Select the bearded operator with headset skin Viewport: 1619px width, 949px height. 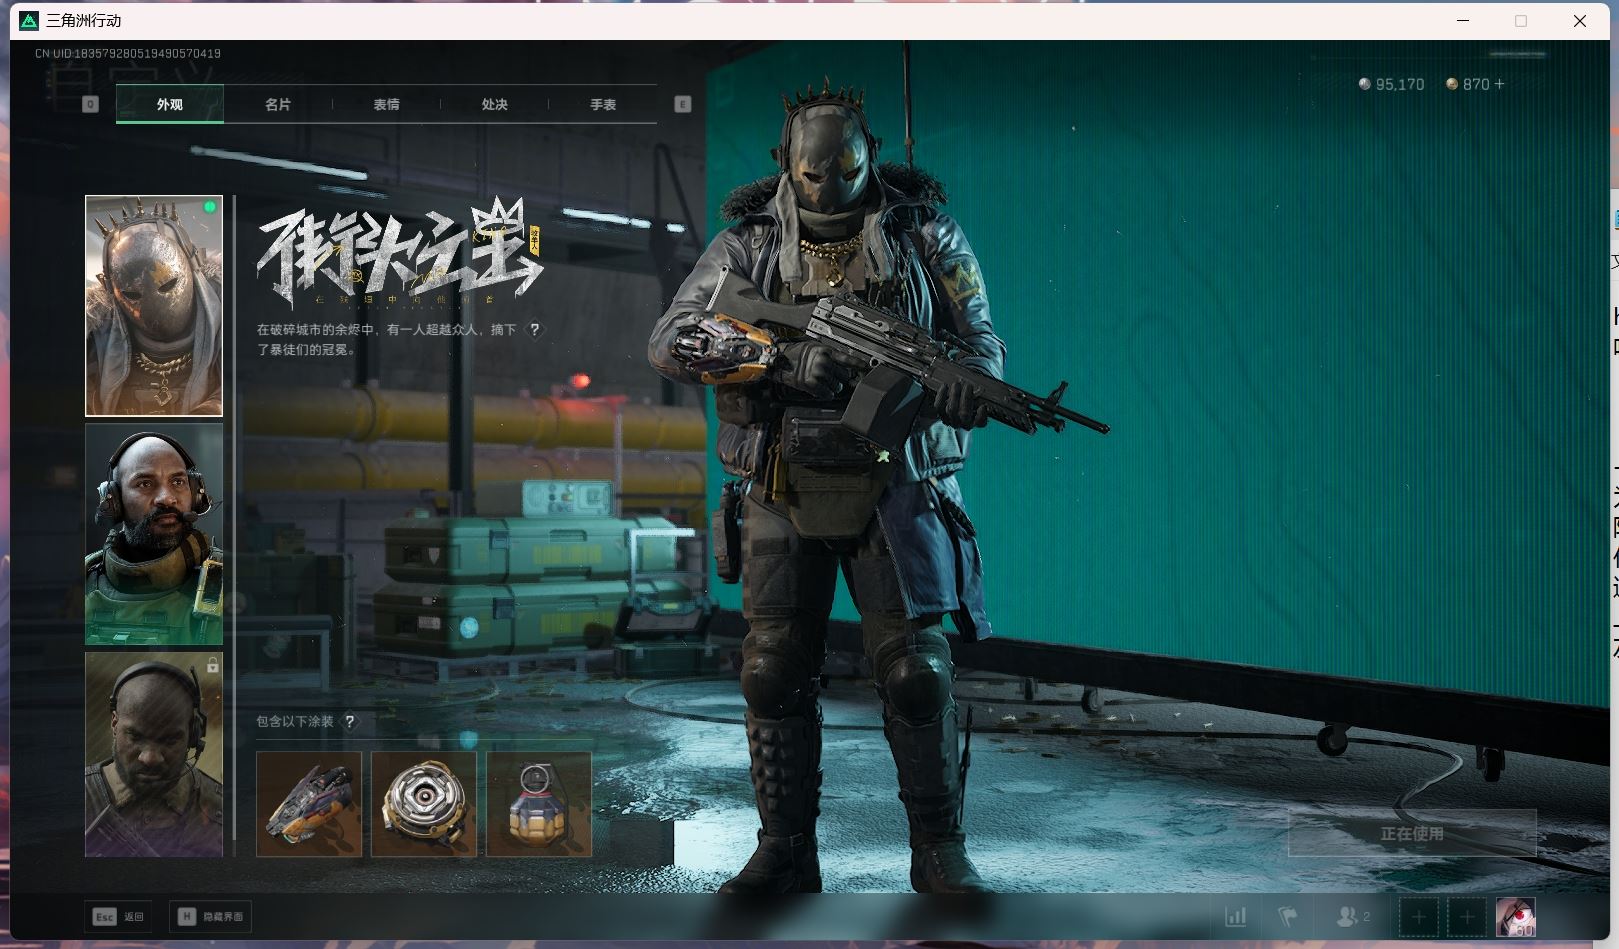pos(154,534)
